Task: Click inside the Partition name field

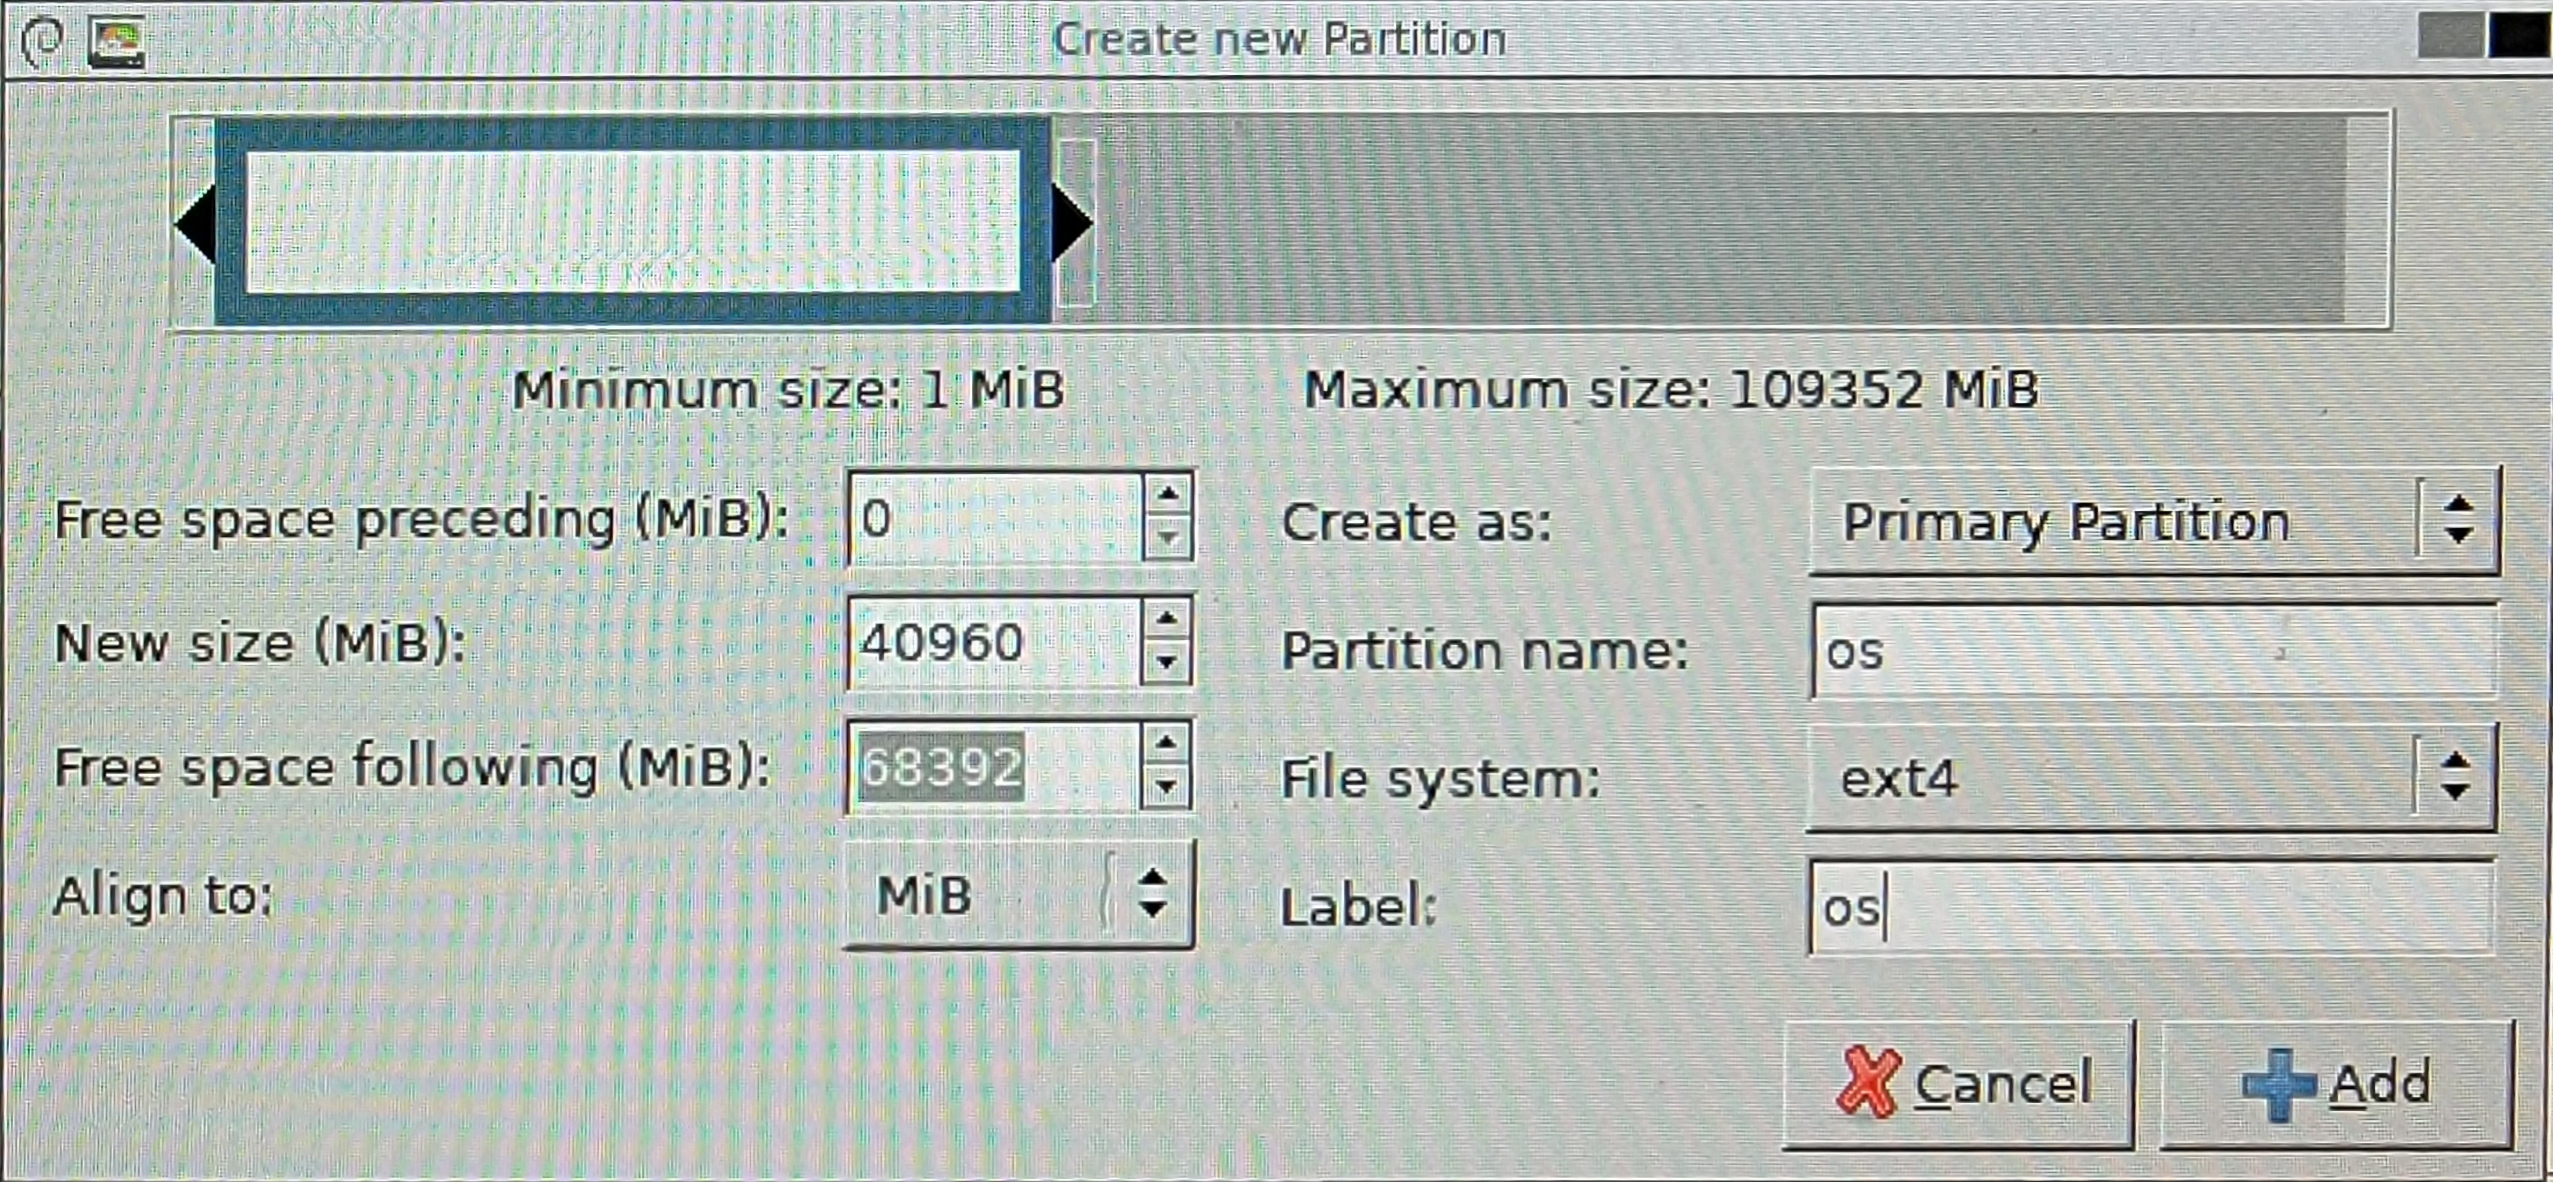Action: click(x=2153, y=652)
